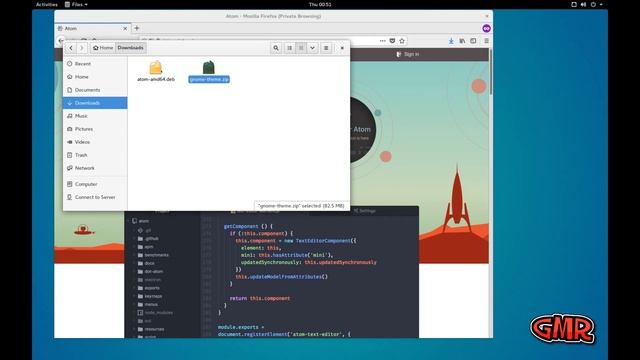Open Home in the Files sidebar
This screenshot has width=640, height=360.
coord(95,77)
